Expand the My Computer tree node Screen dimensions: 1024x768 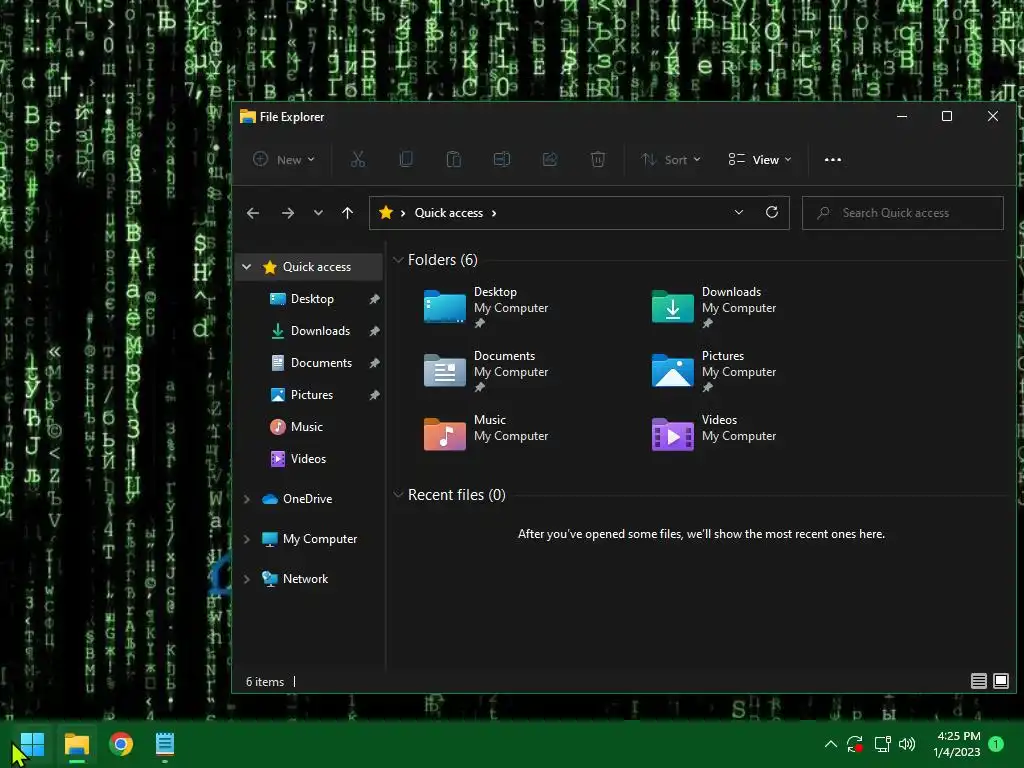[247, 539]
